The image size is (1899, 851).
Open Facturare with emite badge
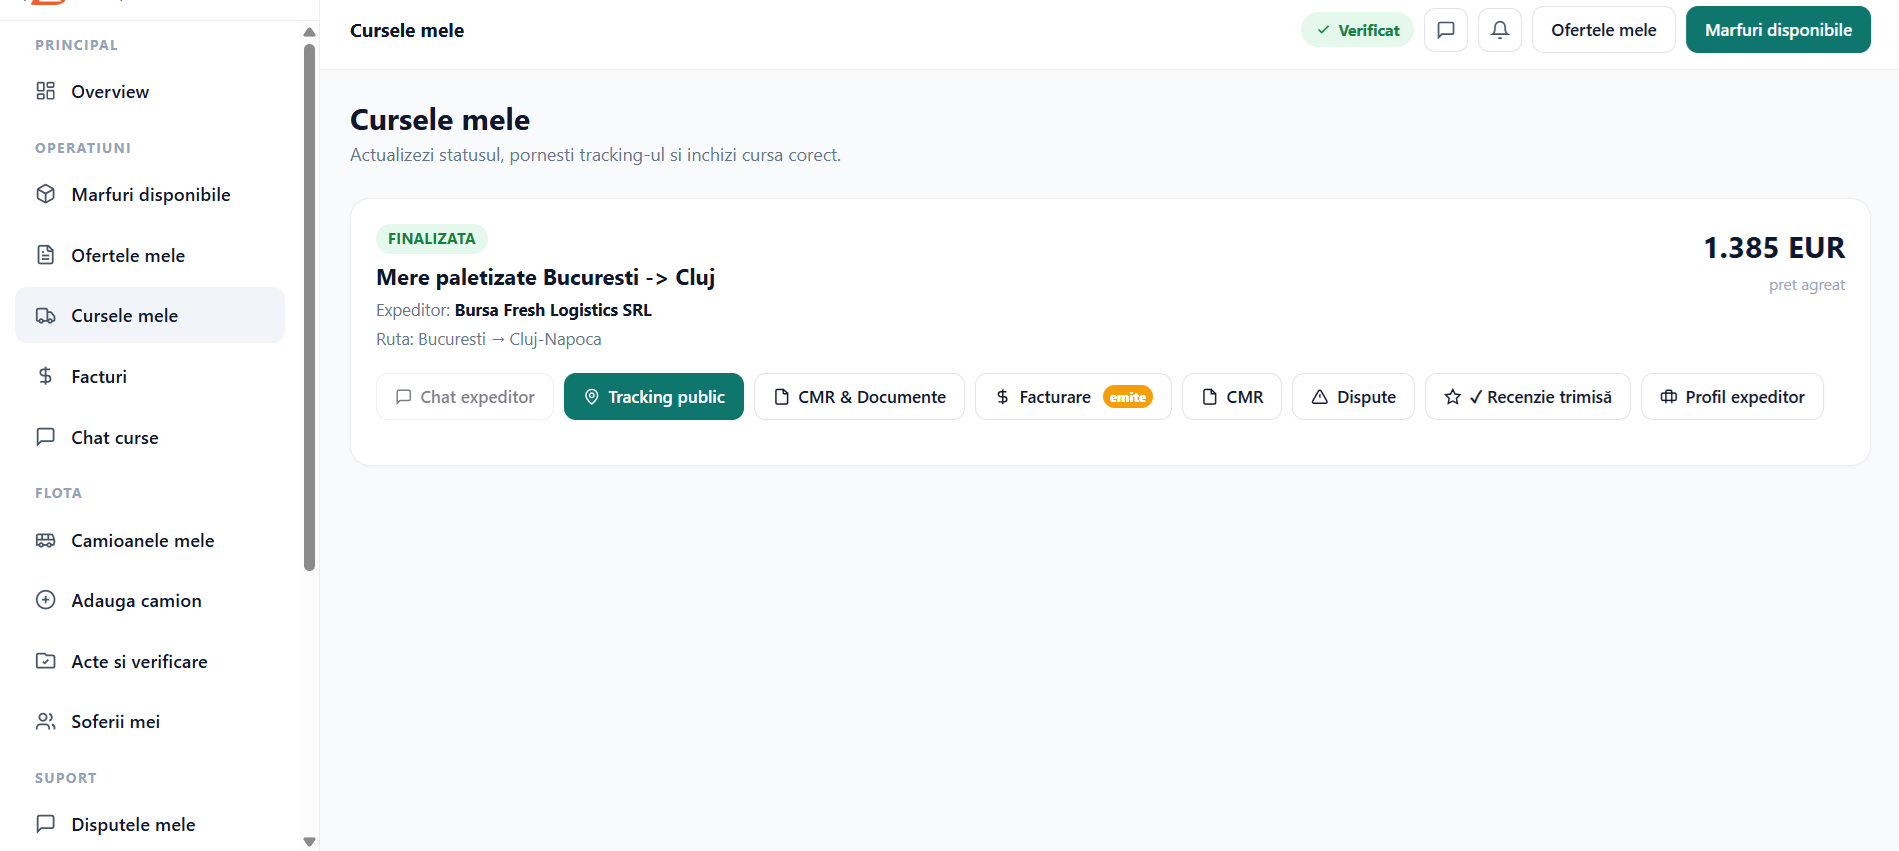point(1073,397)
